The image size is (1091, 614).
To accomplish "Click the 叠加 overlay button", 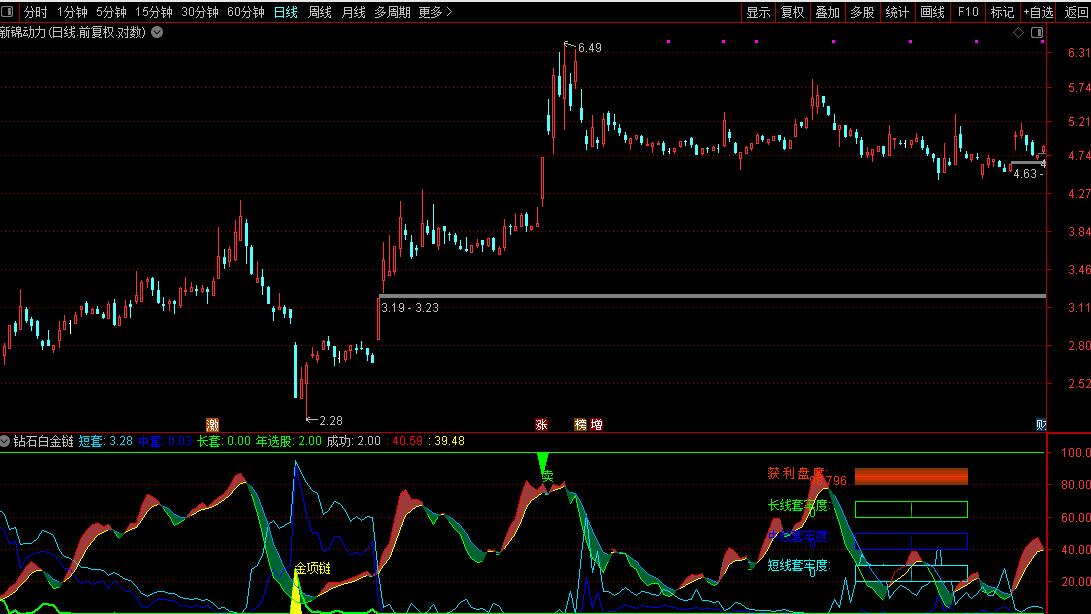I will pos(827,12).
